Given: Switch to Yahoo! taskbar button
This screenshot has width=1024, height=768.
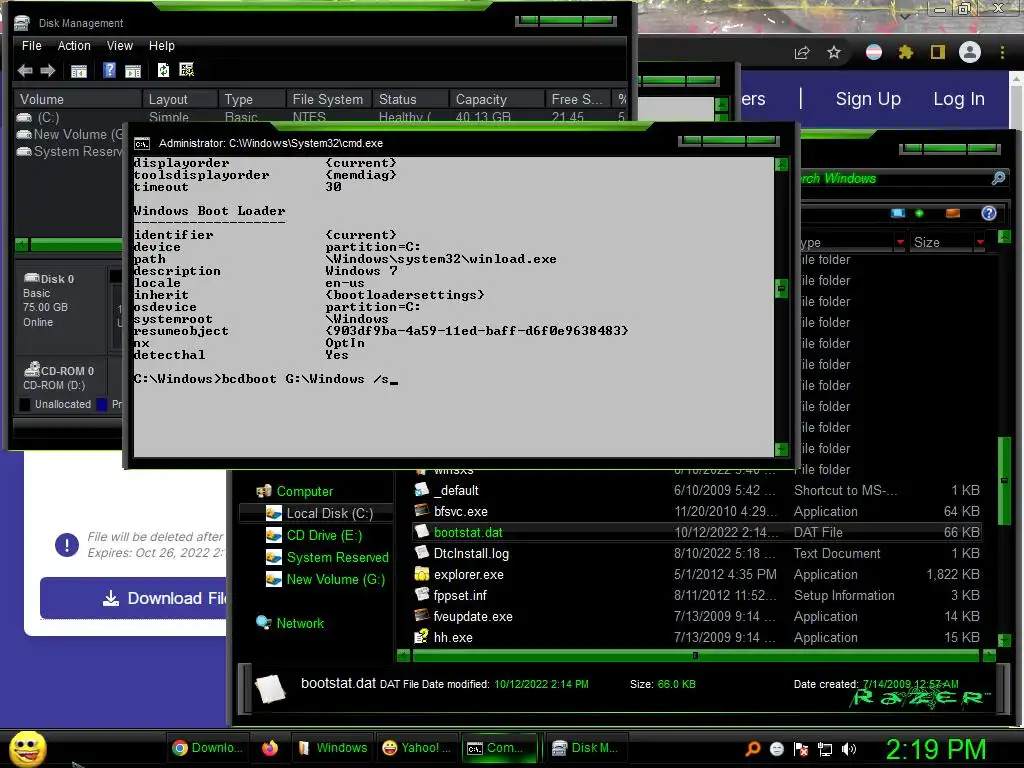Looking at the screenshot, I should tap(416, 748).
